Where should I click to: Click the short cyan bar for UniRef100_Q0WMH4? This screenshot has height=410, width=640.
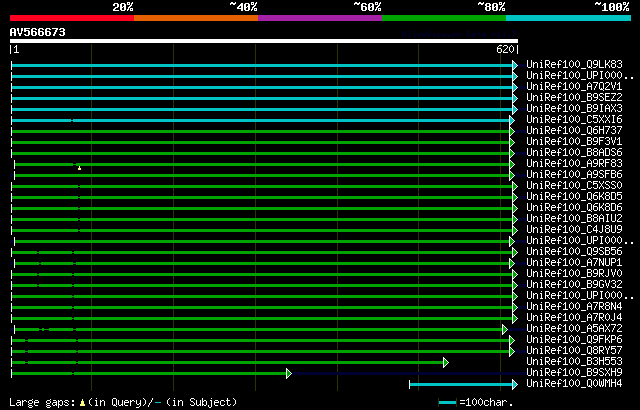pyautogui.click(x=460, y=383)
